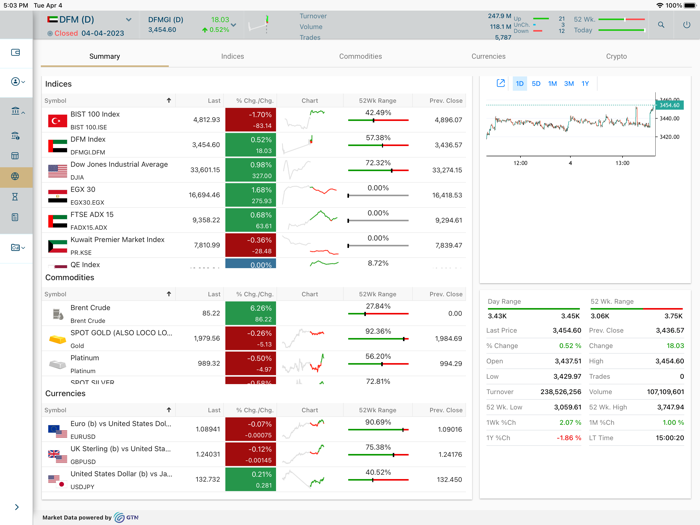
Task: Open the hourglass icon in sidebar
Action: coord(15,197)
